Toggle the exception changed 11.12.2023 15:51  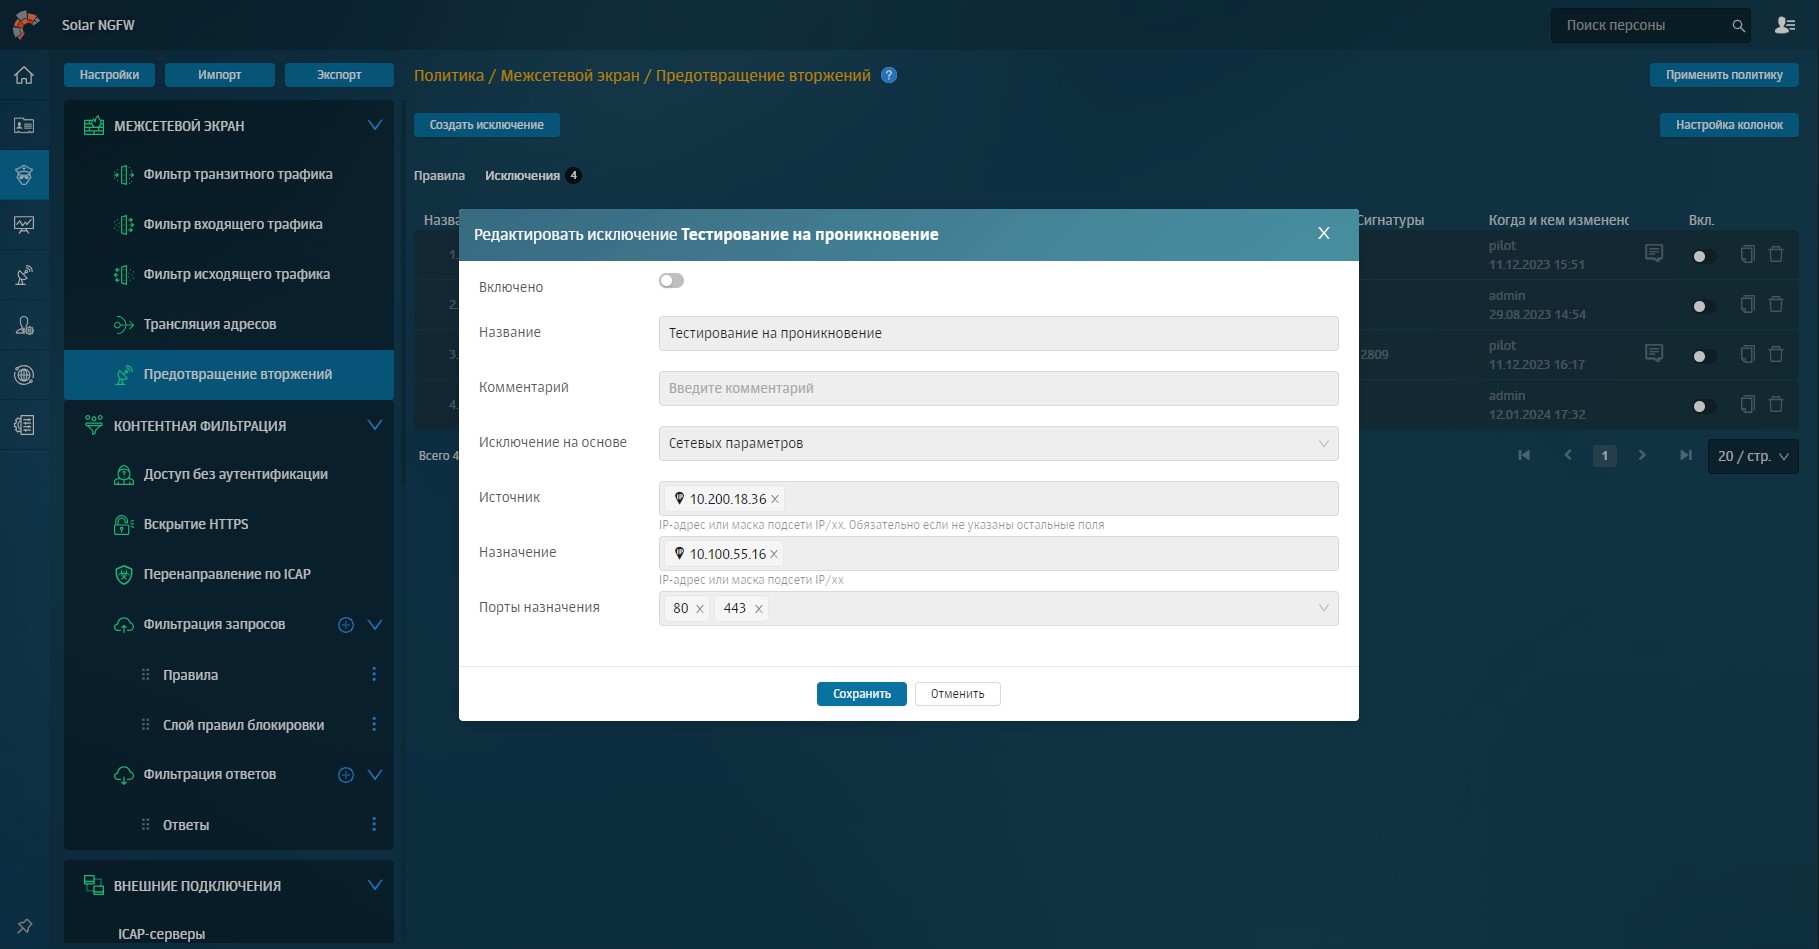coord(1703,256)
